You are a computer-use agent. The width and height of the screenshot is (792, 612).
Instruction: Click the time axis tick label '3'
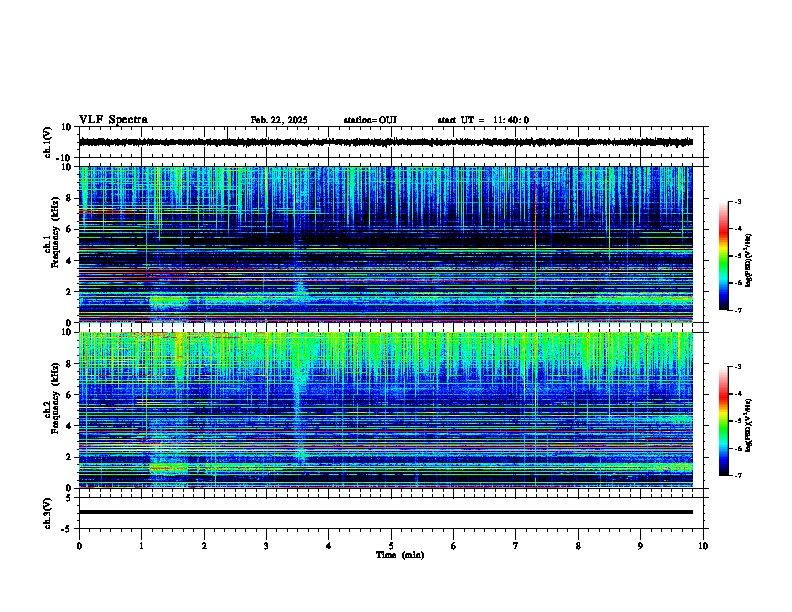coord(266,546)
